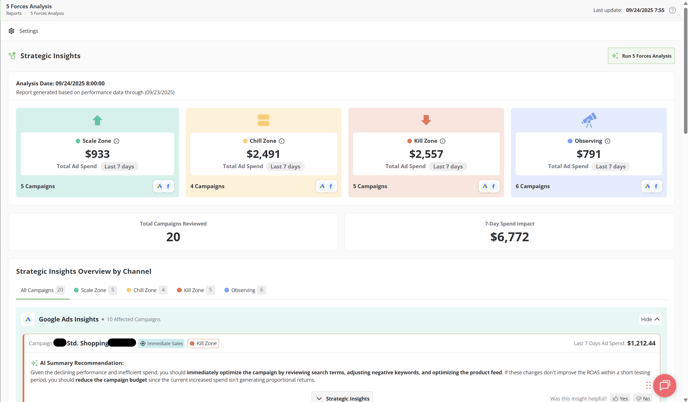Click the red Kill Zone down-arrow icon
Screen dimensions: 688x402
click(426, 120)
